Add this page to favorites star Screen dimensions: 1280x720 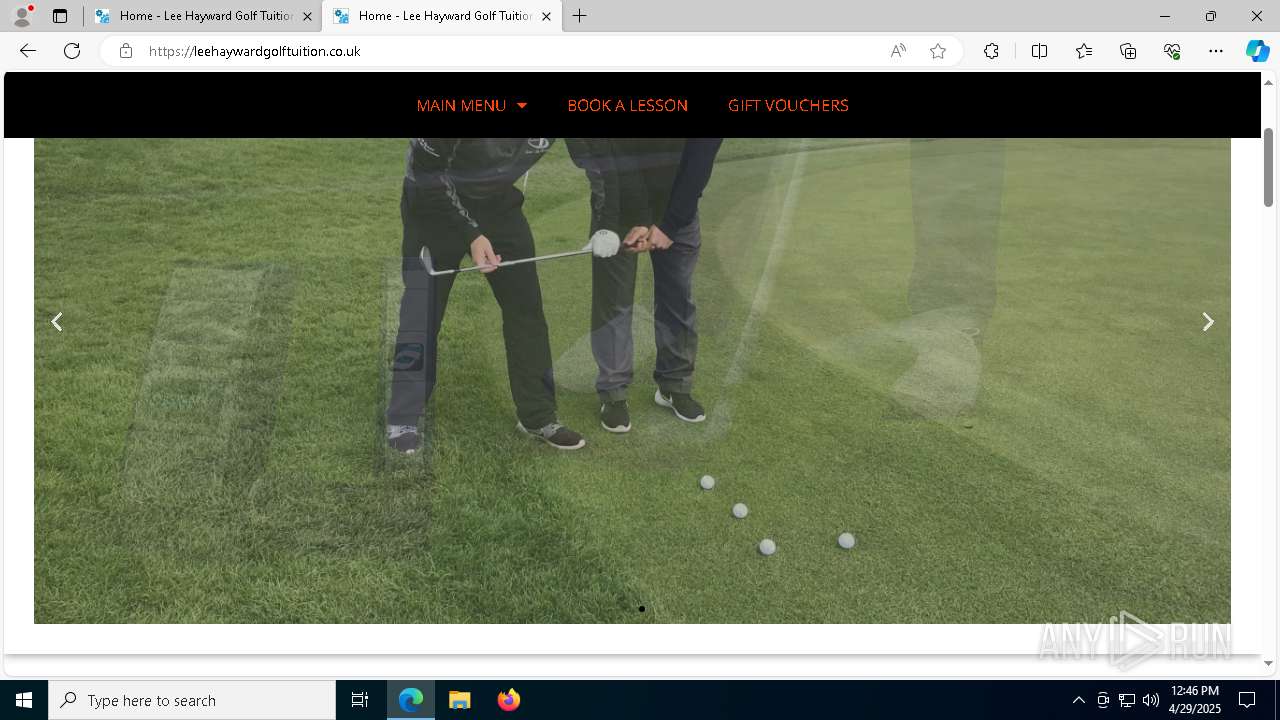point(938,51)
